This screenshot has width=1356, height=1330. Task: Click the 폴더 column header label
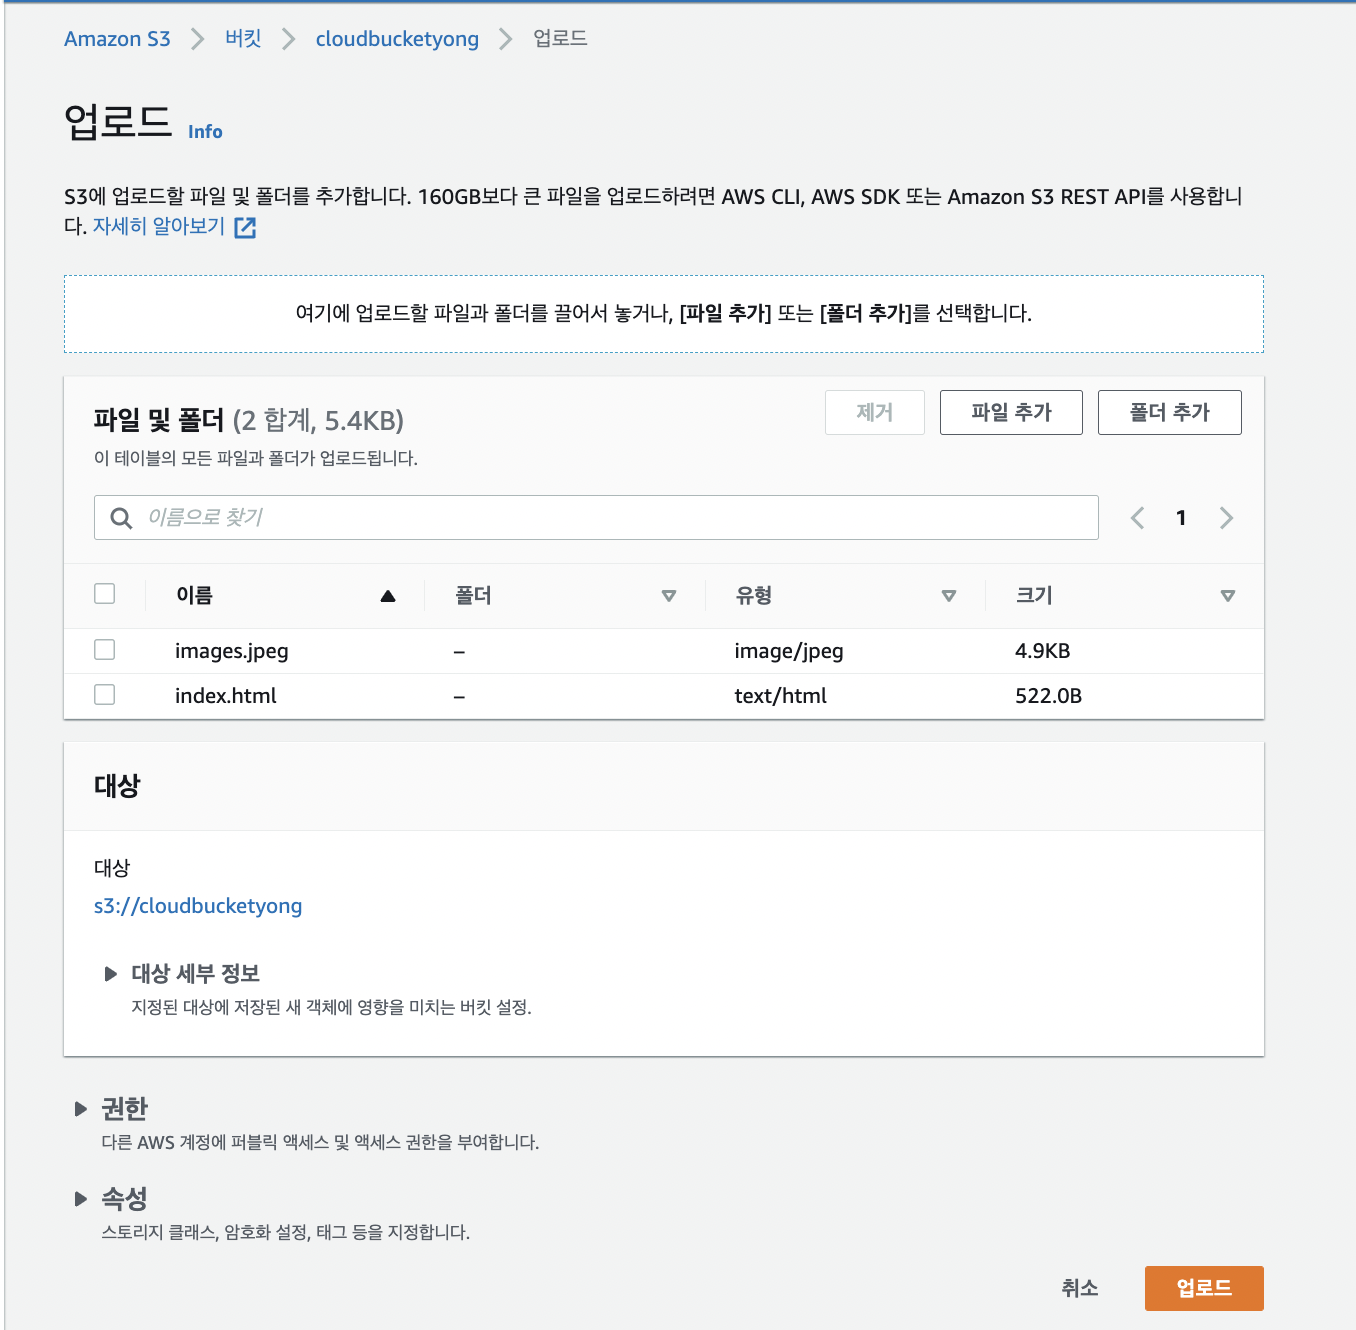click(474, 596)
